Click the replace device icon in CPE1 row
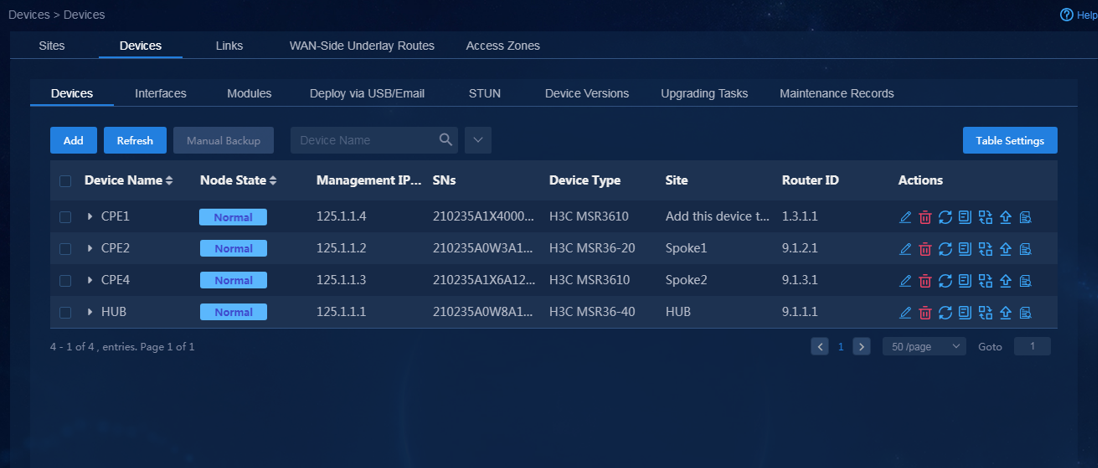The image size is (1098, 468). click(985, 217)
